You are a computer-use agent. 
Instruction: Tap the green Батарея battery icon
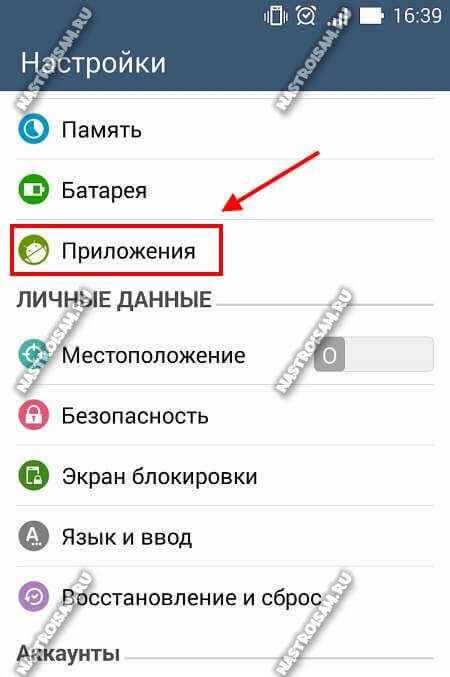tap(33, 189)
